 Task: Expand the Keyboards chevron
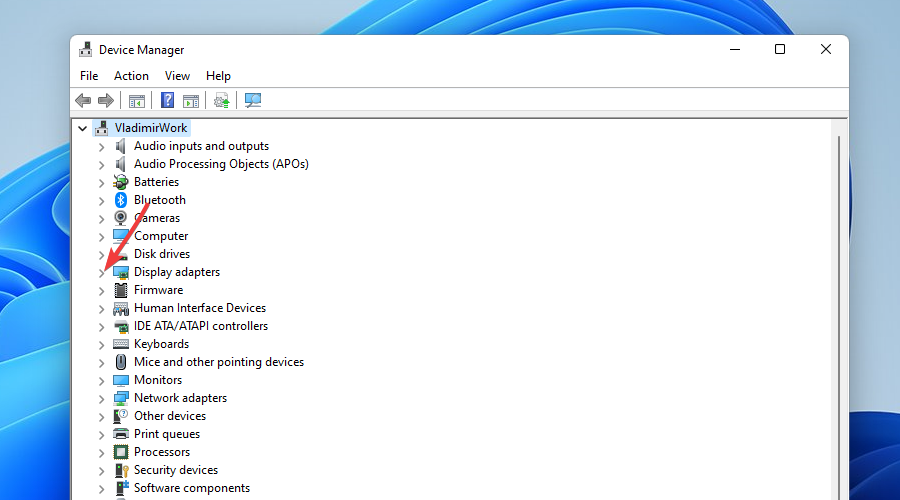click(102, 345)
